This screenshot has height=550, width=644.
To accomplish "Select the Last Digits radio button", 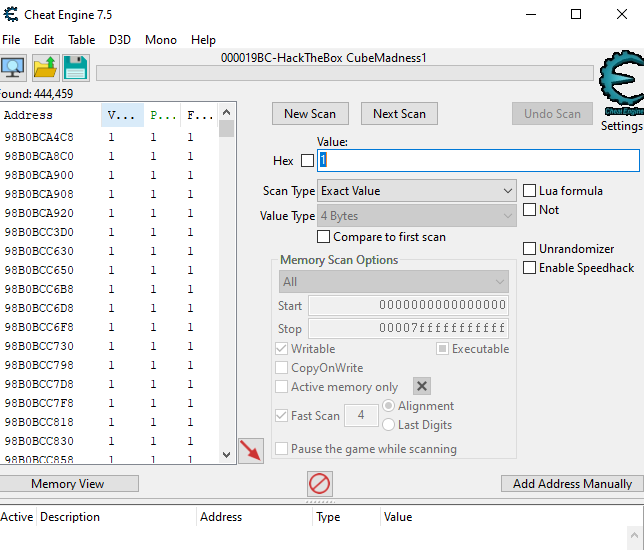I will pyautogui.click(x=388, y=425).
